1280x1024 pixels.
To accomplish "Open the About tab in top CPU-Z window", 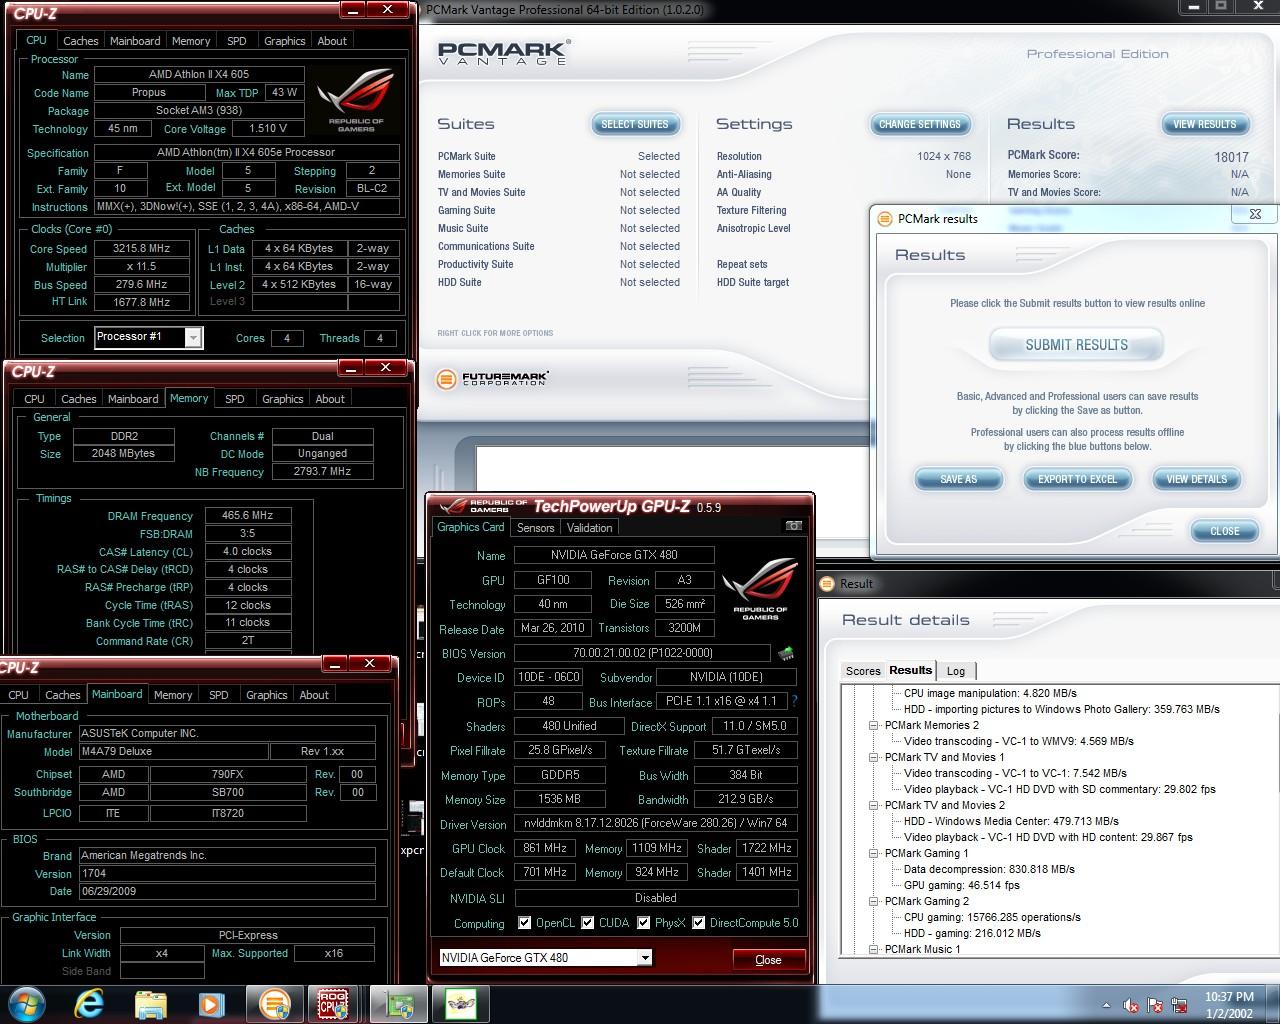I will [x=332, y=41].
